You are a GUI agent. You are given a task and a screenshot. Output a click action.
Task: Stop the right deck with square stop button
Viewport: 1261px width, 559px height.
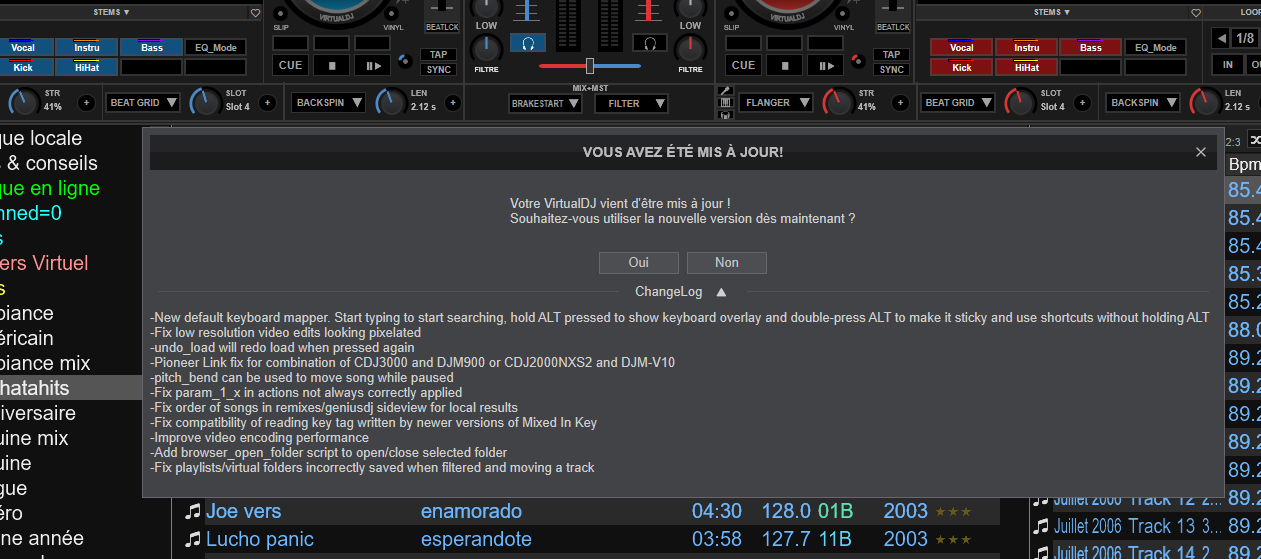(784, 65)
